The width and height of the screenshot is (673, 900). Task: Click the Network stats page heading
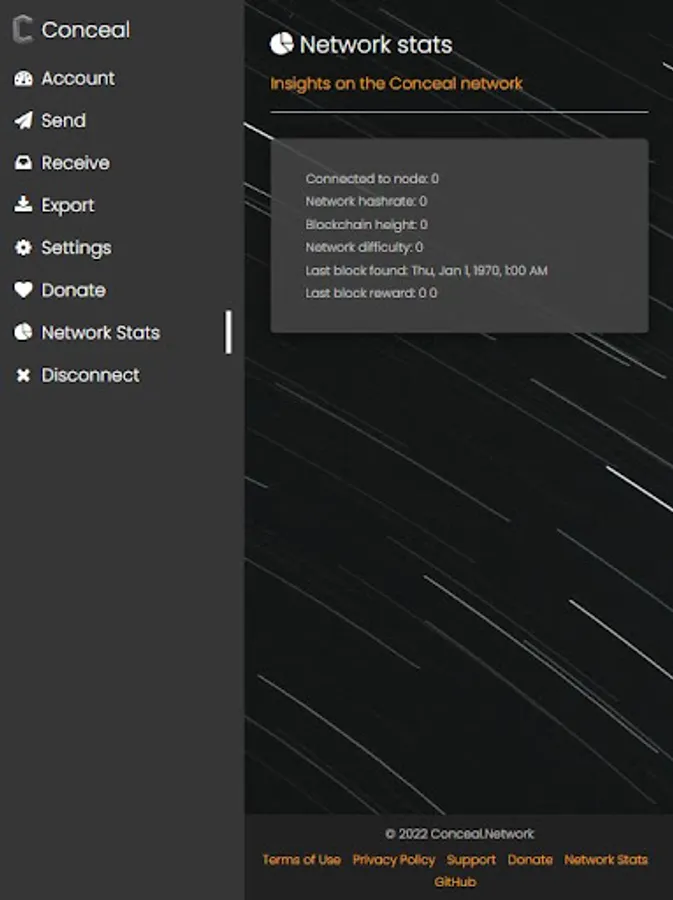tap(376, 45)
